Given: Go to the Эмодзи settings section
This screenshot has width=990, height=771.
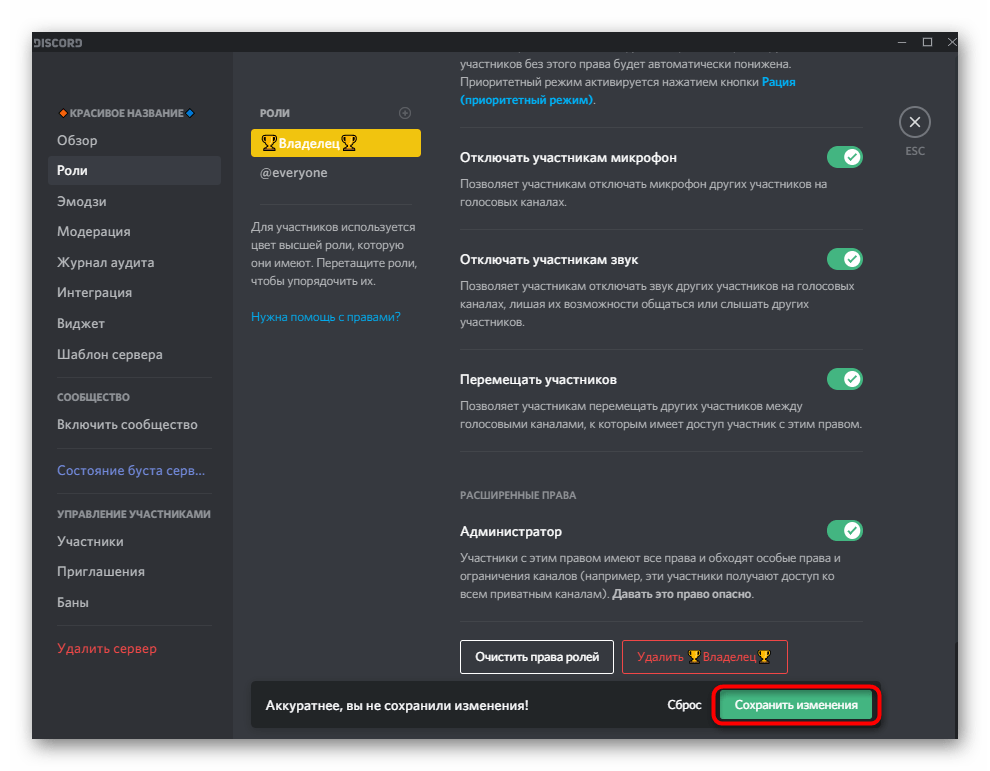Looking at the screenshot, I should pos(82,201).
